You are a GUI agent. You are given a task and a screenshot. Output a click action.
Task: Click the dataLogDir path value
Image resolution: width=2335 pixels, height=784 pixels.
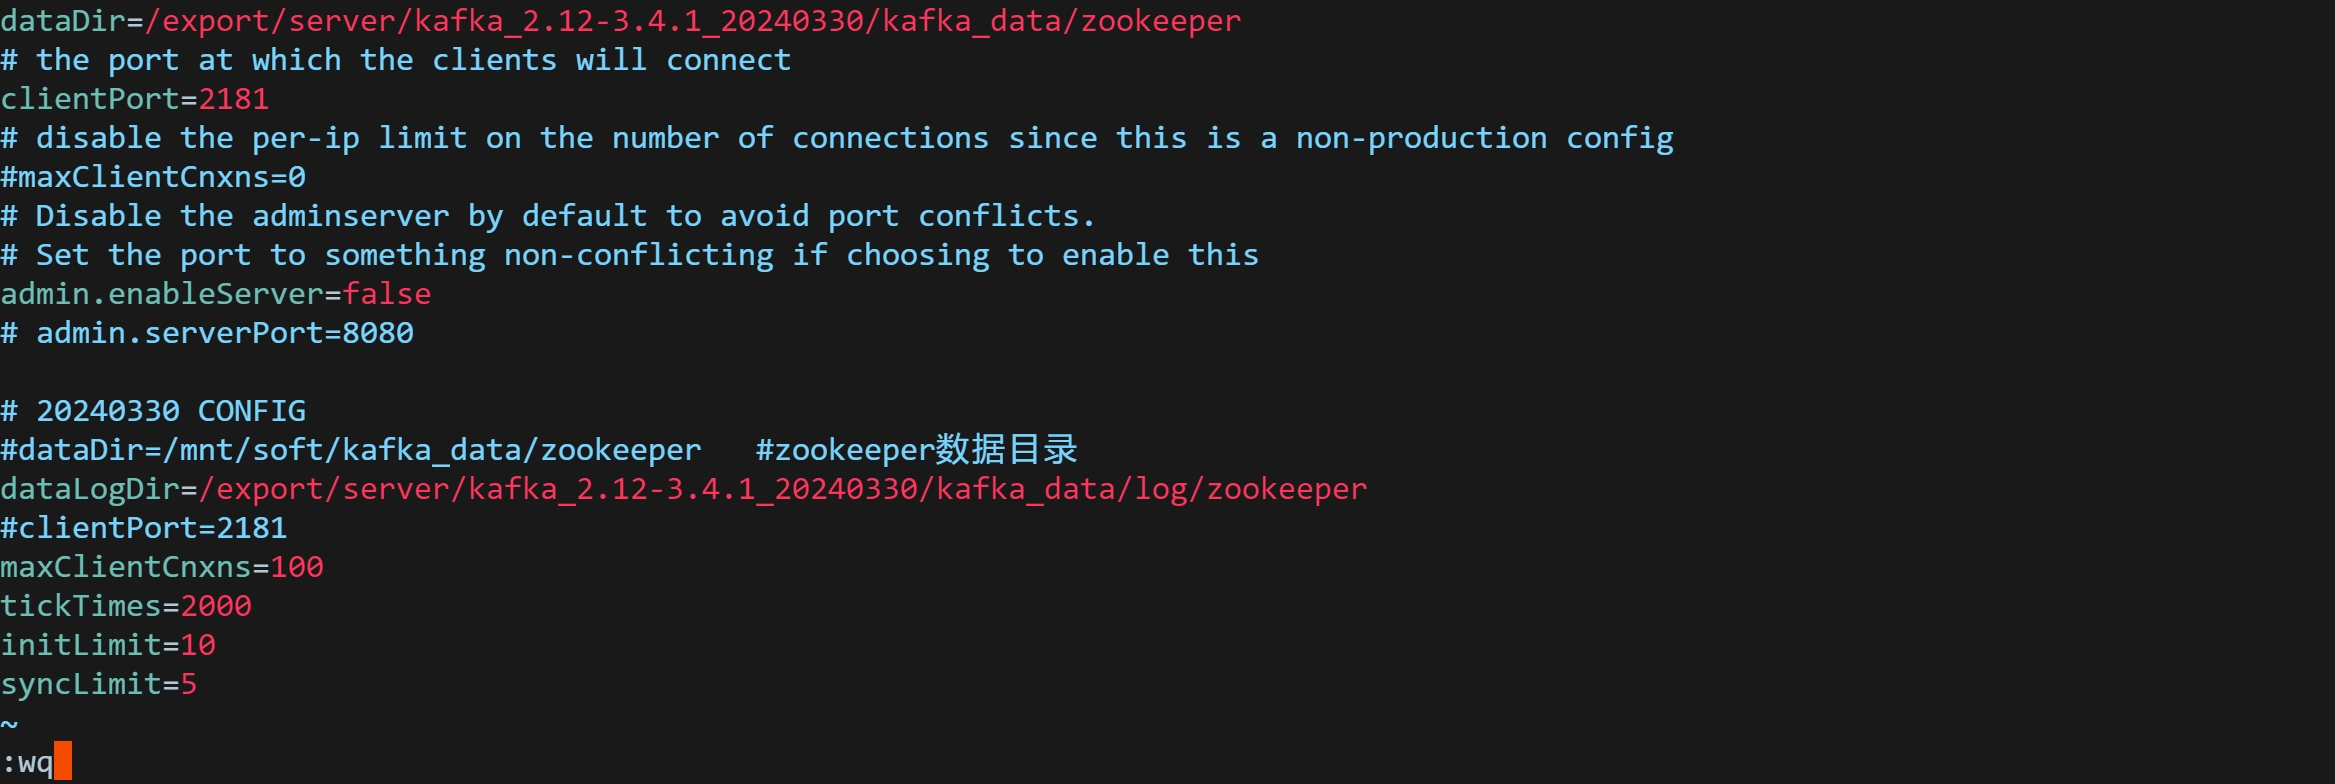point(783,489)
